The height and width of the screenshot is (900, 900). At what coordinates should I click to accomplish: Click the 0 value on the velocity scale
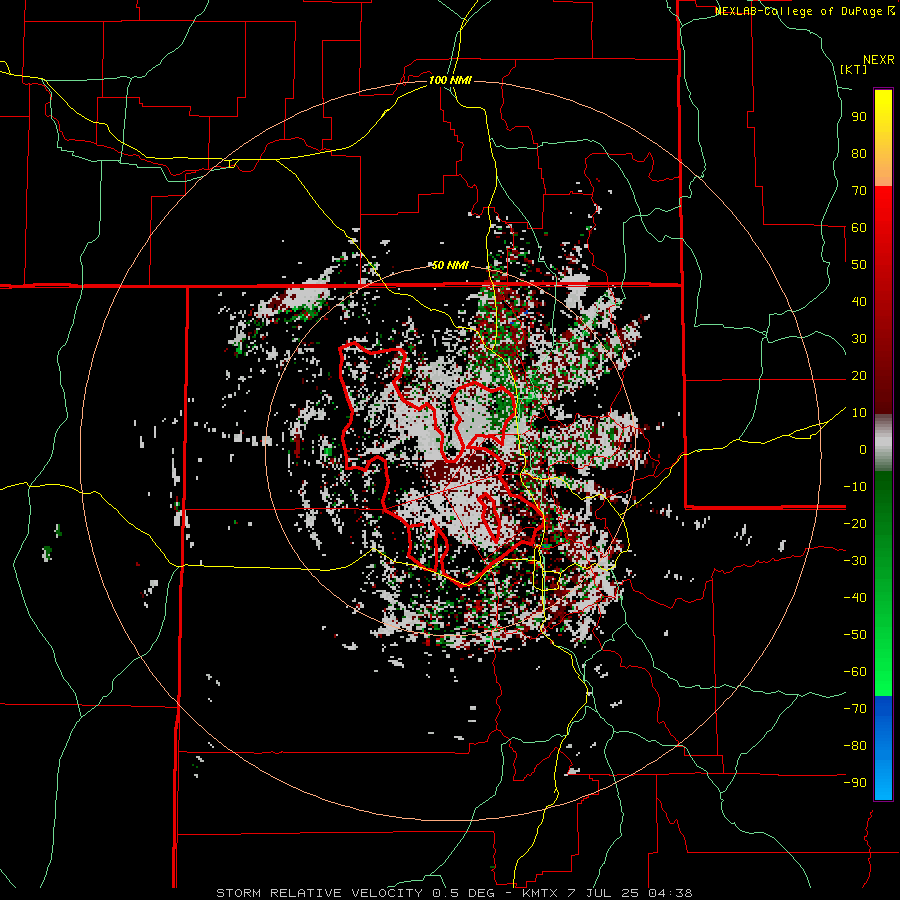pos(863,449)
